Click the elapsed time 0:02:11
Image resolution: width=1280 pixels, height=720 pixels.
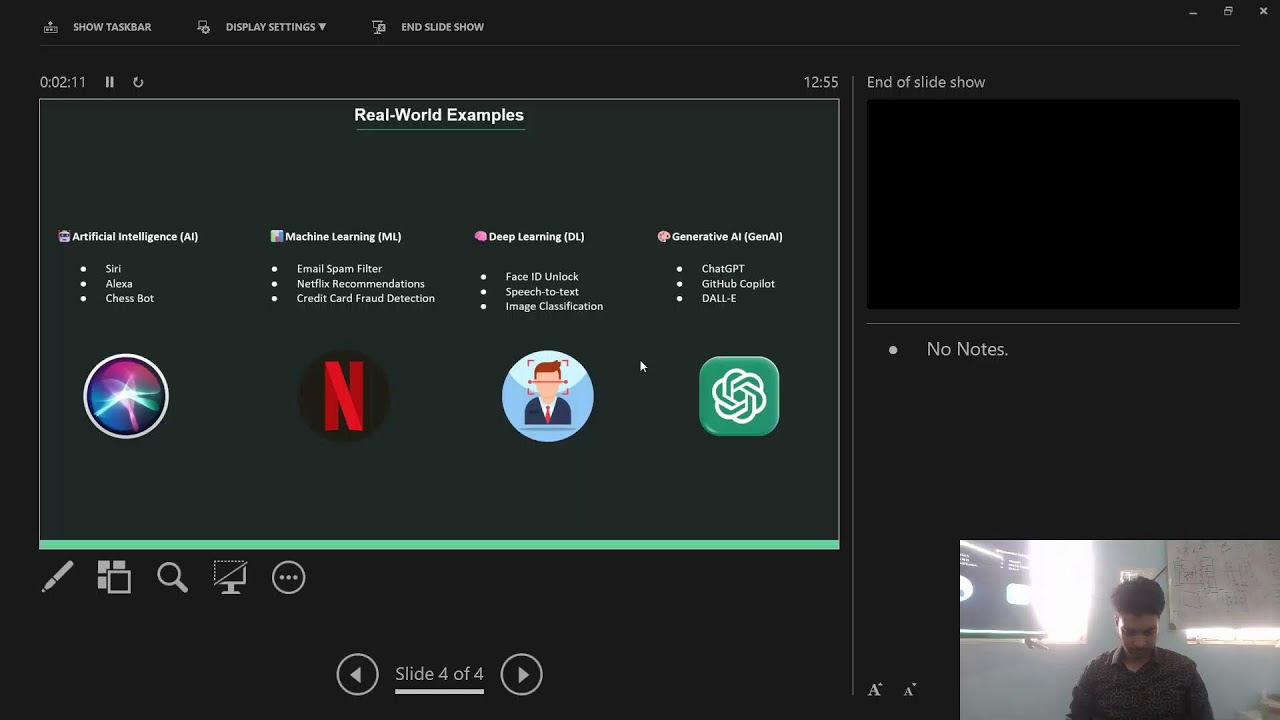pyautogui.click(x=63, y=82)
